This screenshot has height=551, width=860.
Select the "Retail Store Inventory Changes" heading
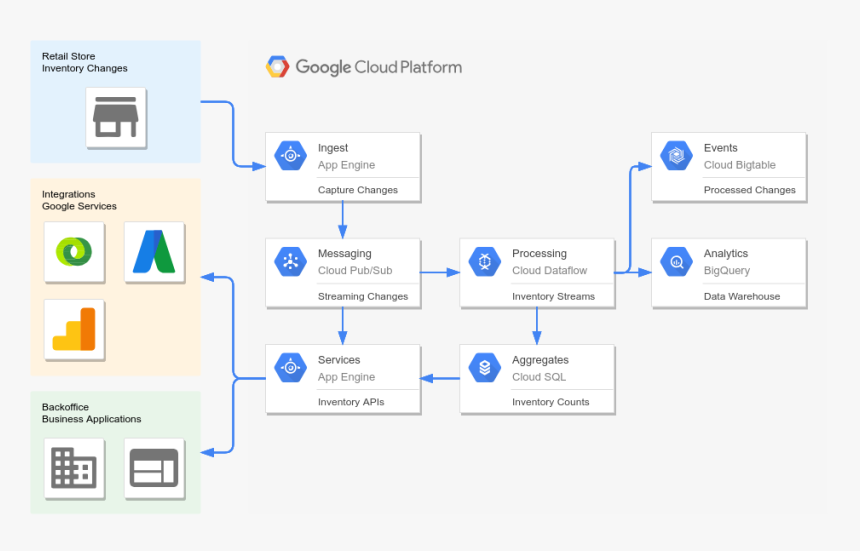(84, 62)
